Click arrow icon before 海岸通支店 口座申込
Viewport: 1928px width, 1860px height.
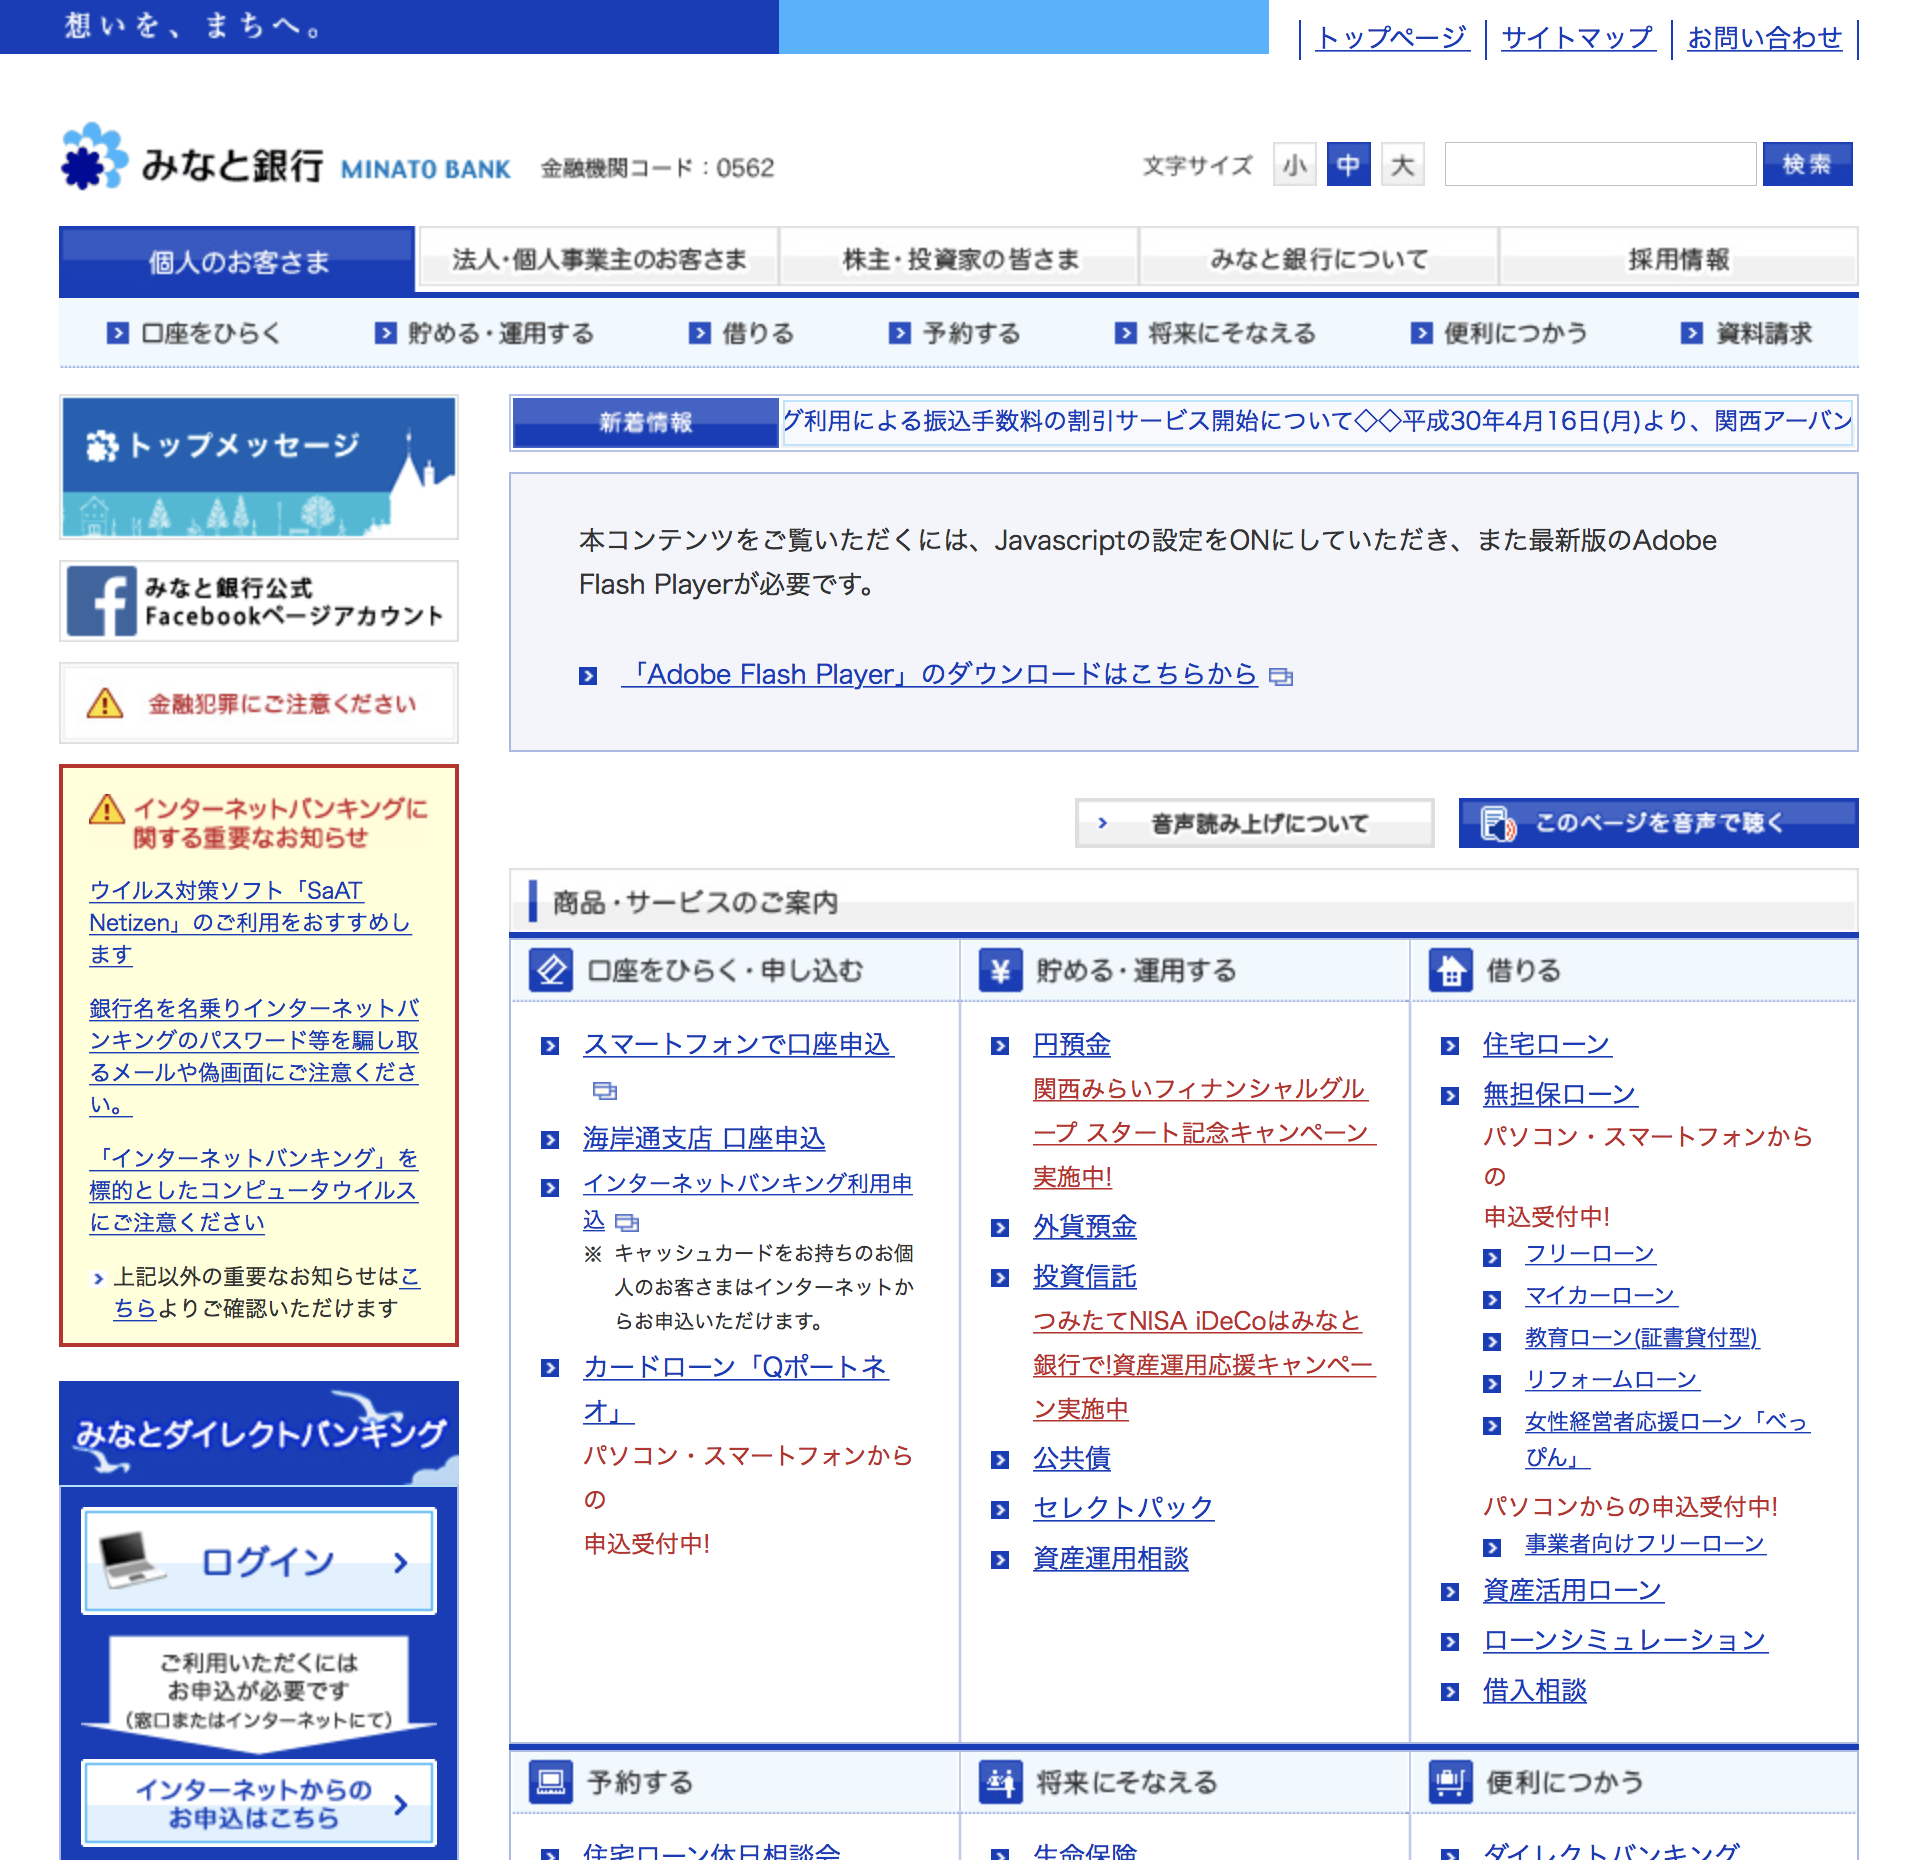pyautogui.click(x=550, y=1140)
